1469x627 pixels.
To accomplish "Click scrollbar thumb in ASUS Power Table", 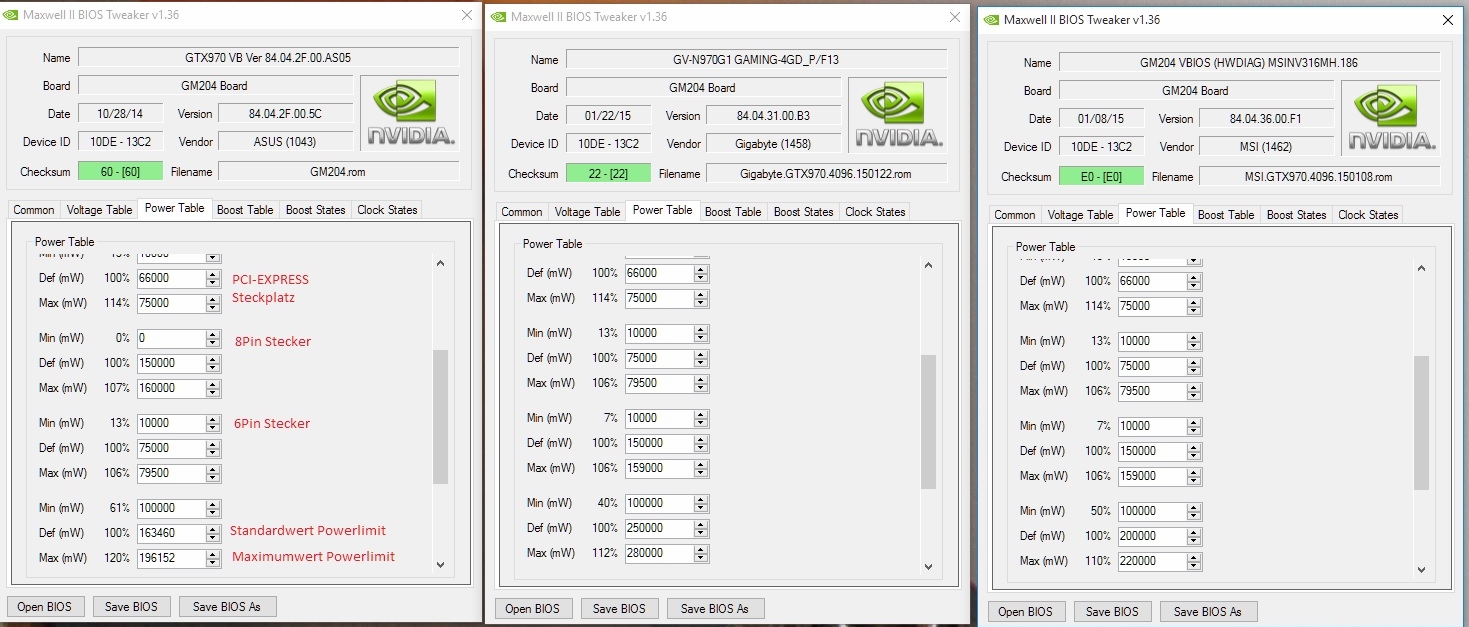I will point(441,417).
